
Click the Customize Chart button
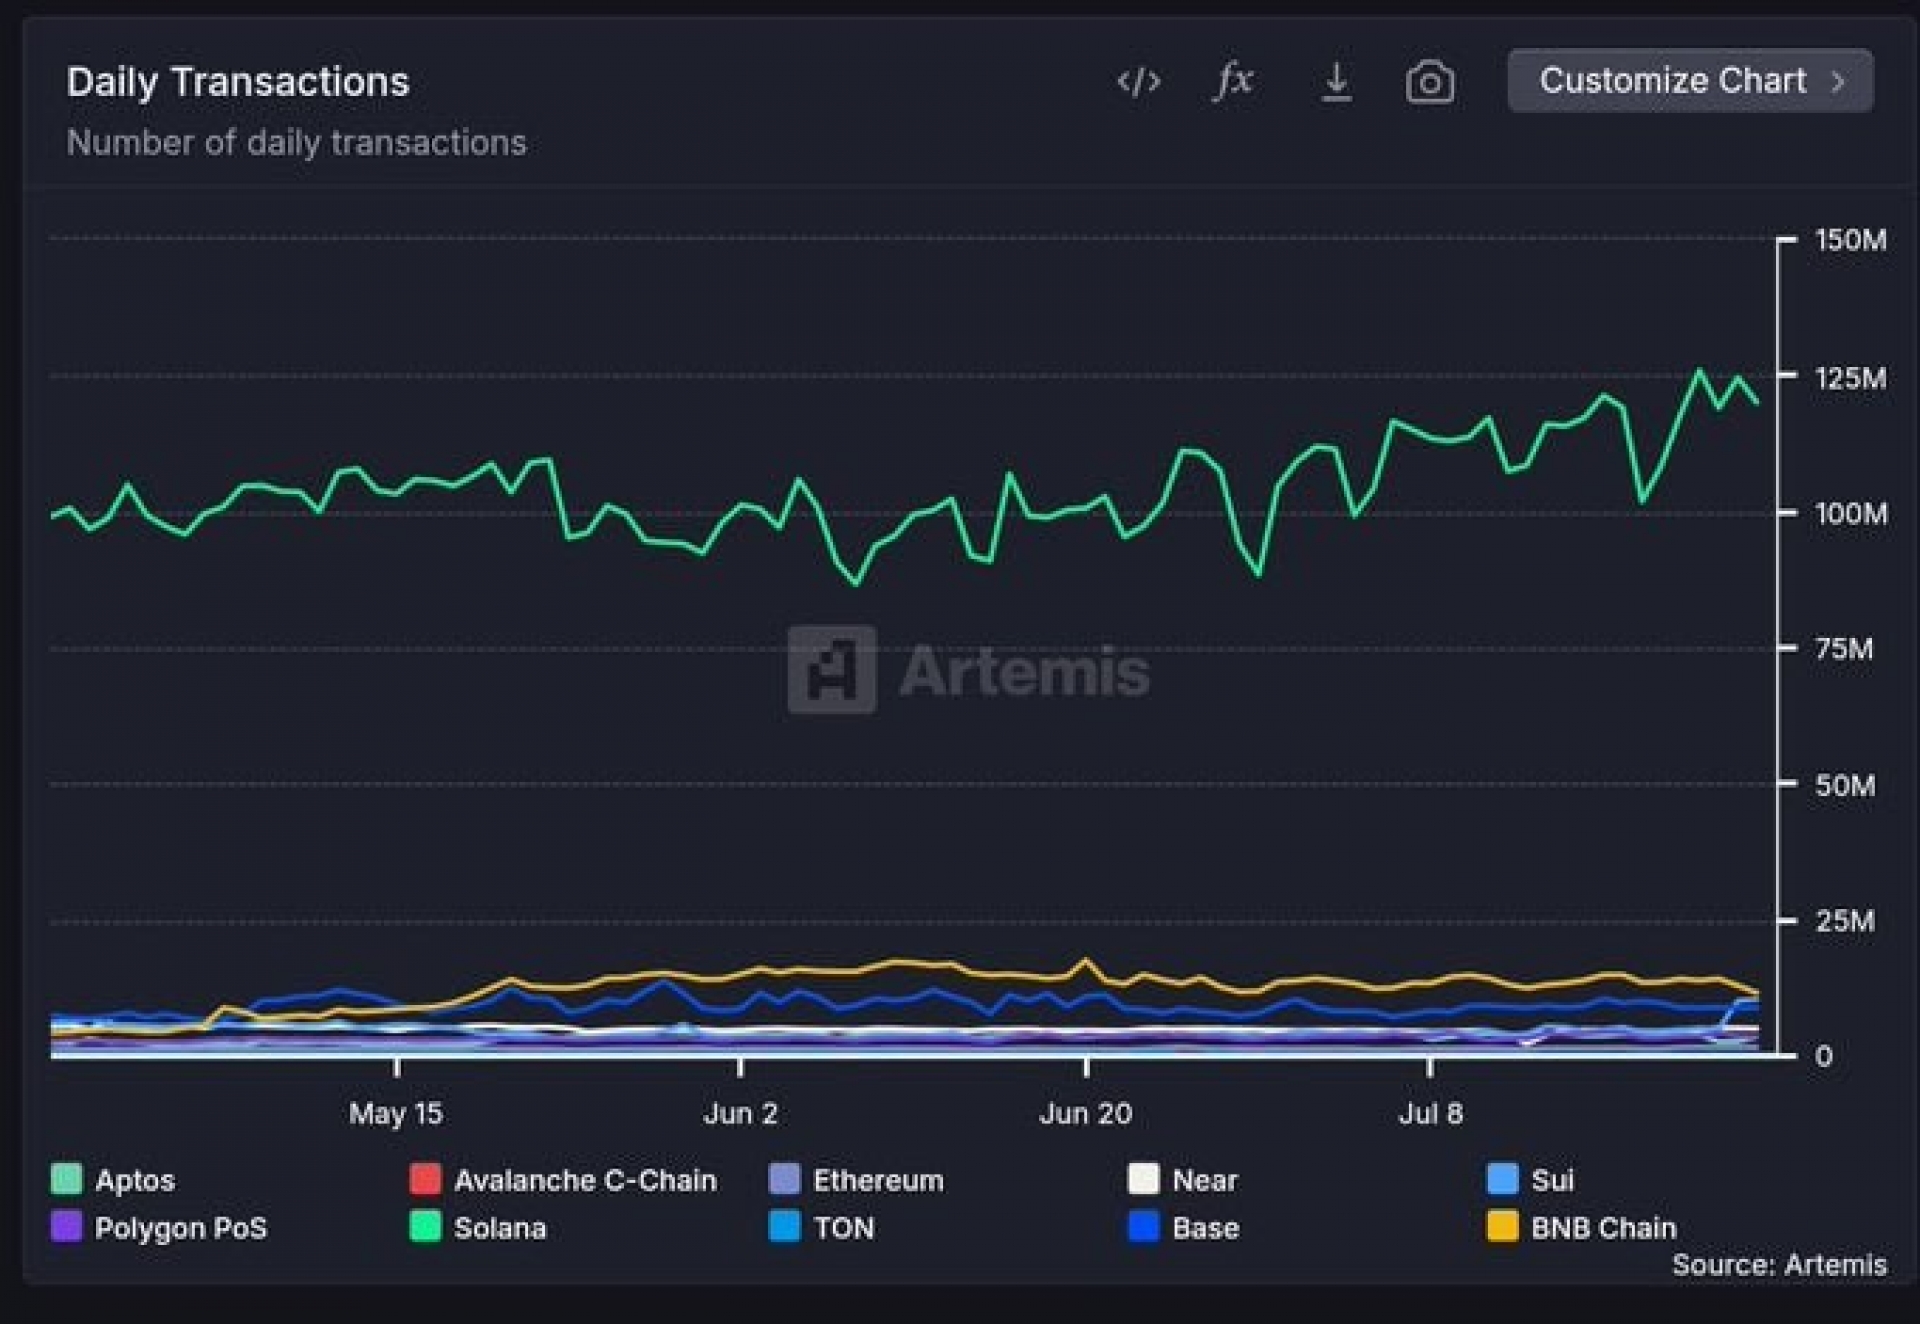pos(1690,80)
